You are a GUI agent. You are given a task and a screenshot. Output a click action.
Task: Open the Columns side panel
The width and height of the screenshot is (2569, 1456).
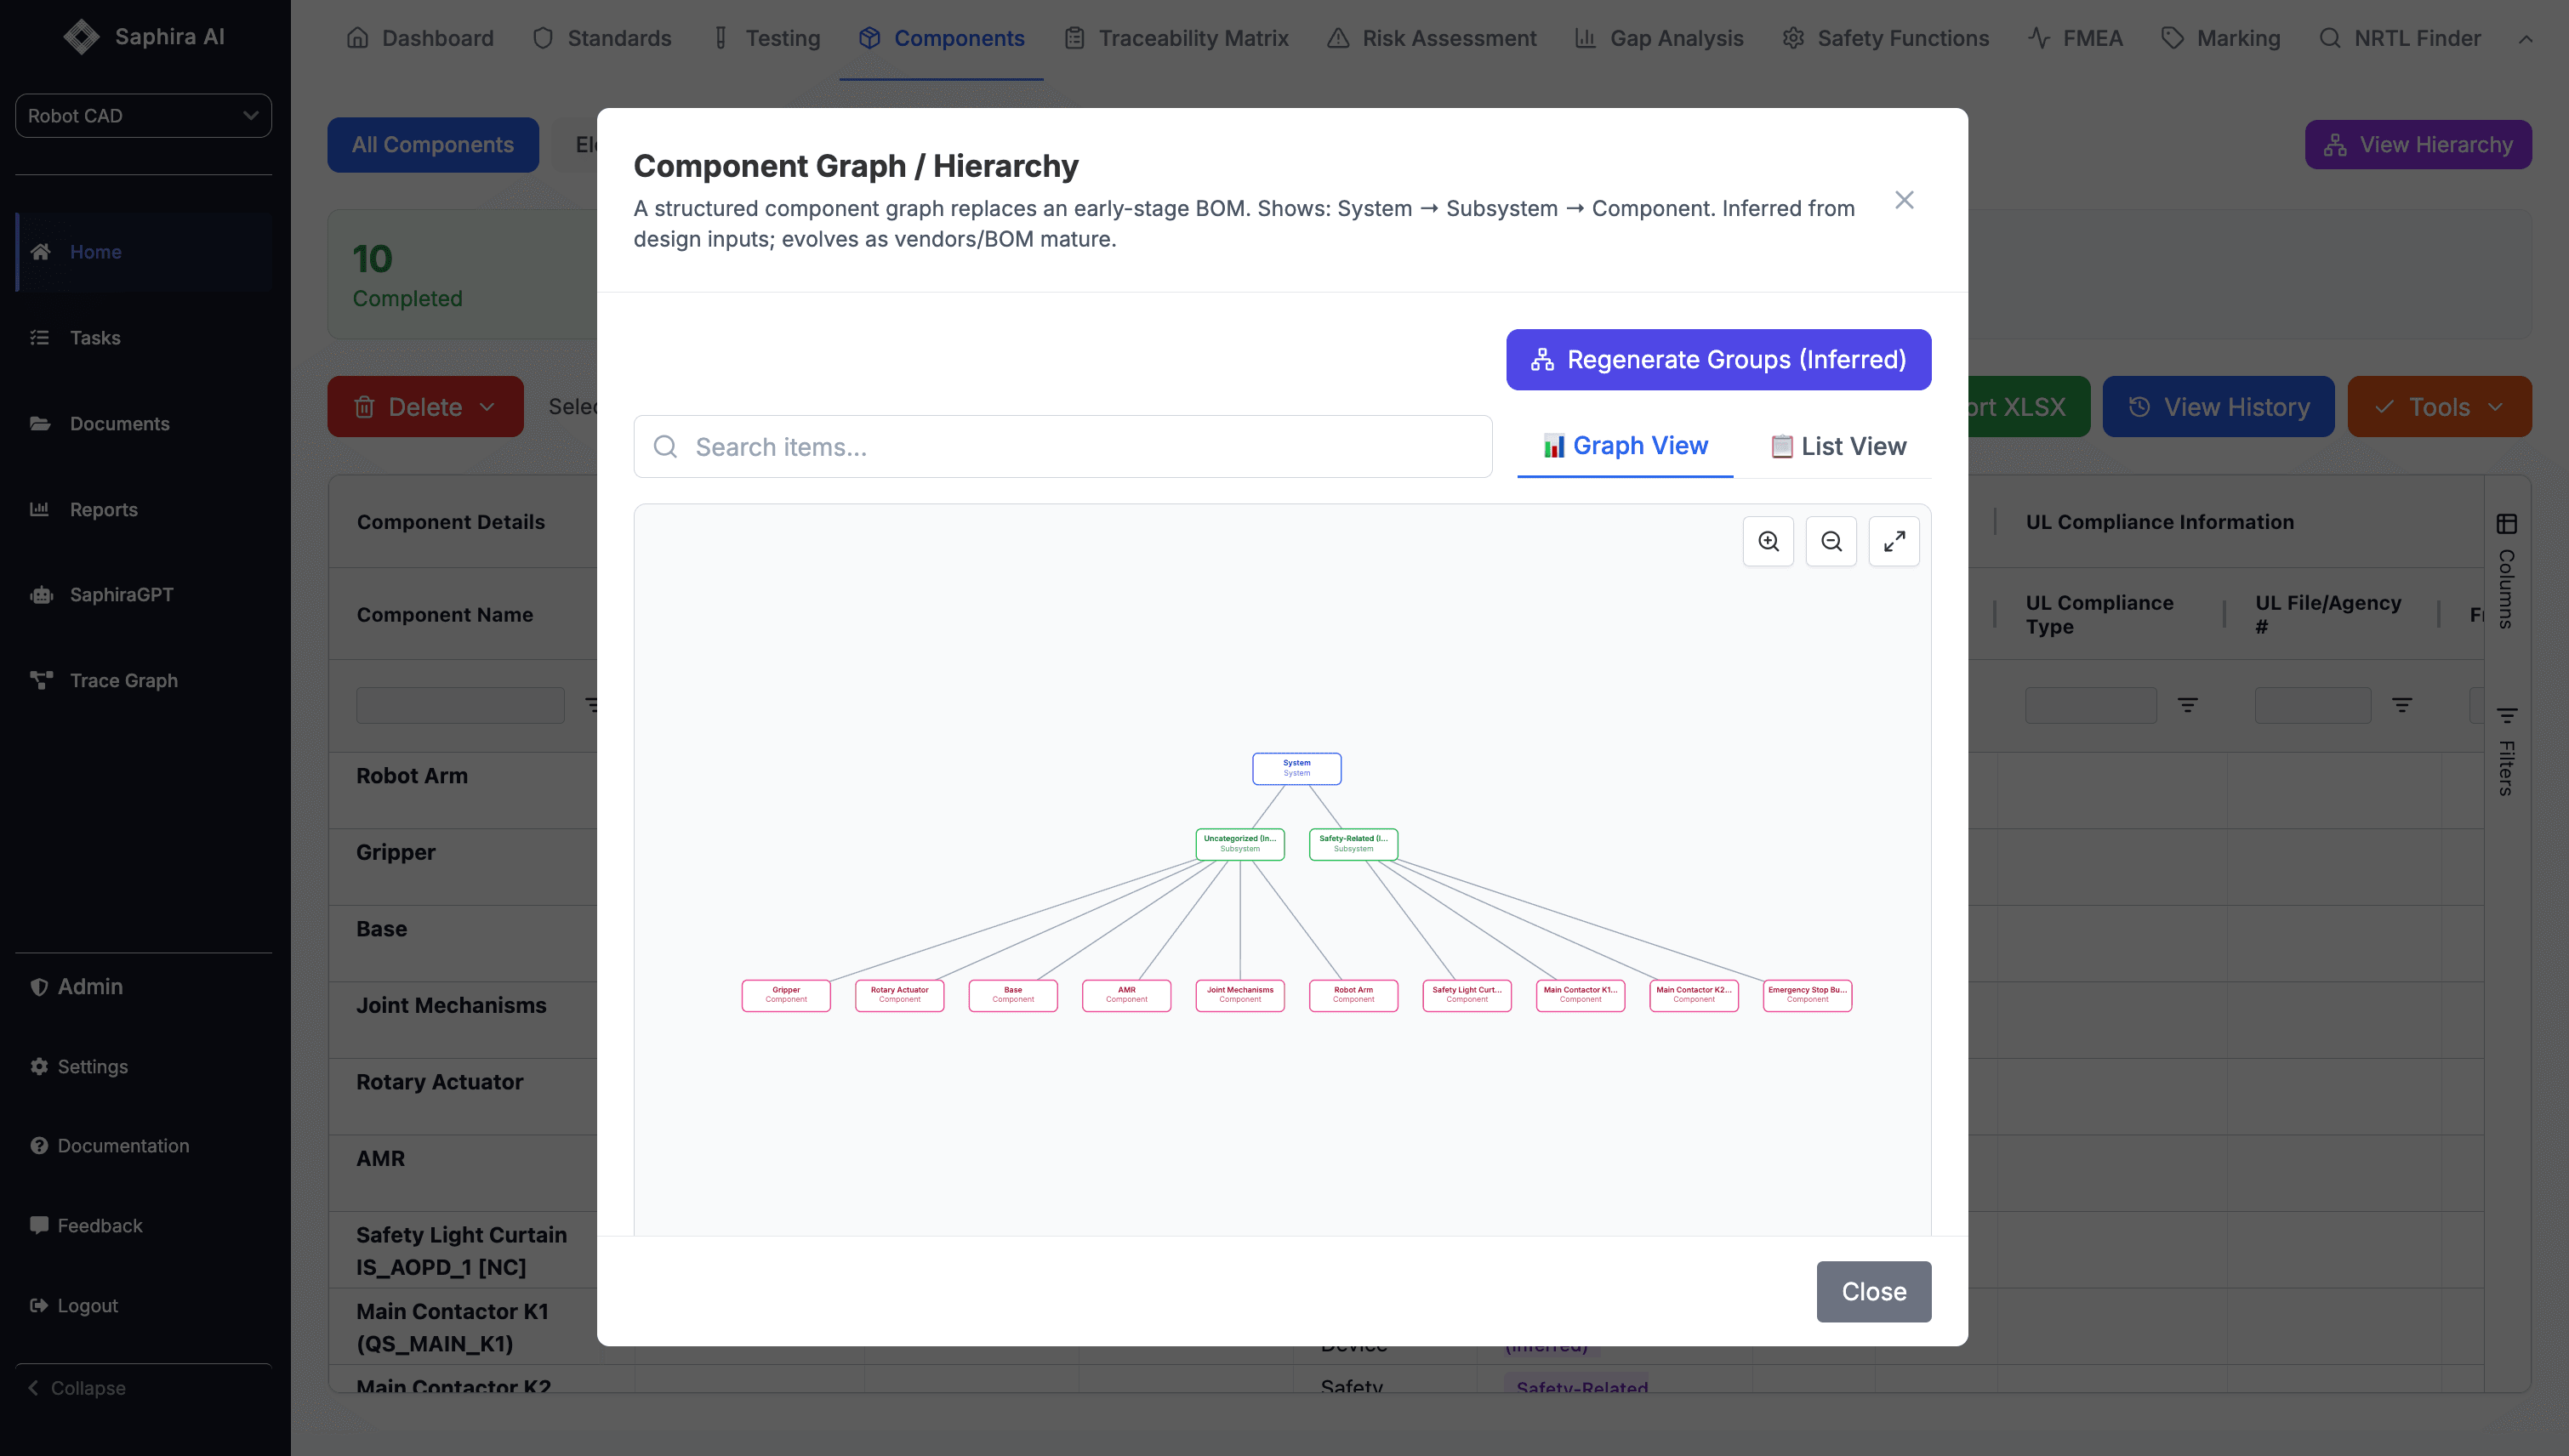click(2506, 570)
